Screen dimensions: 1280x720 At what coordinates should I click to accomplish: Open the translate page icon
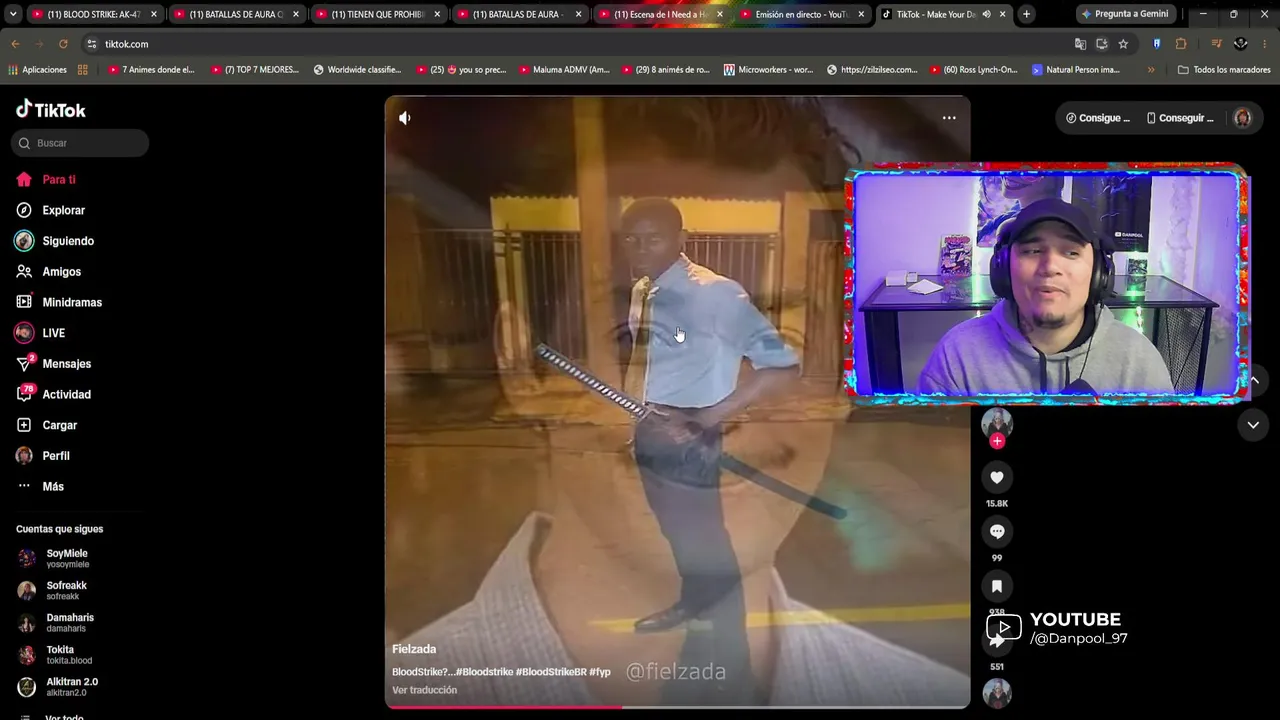1080,44
